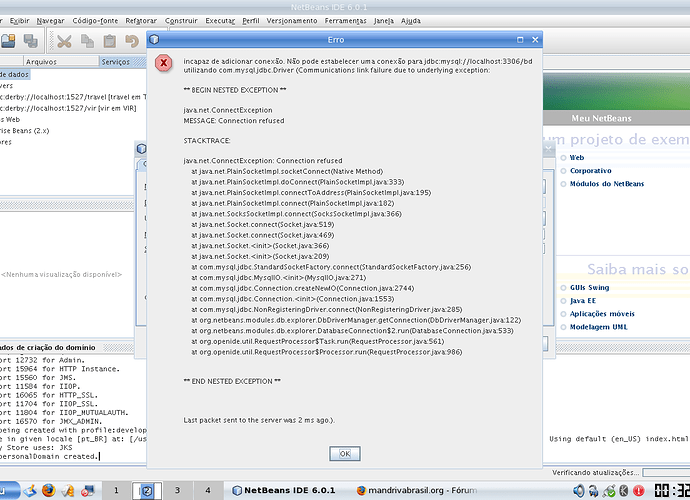Open the Corporativo sample projects link

(x=591, y=171)
